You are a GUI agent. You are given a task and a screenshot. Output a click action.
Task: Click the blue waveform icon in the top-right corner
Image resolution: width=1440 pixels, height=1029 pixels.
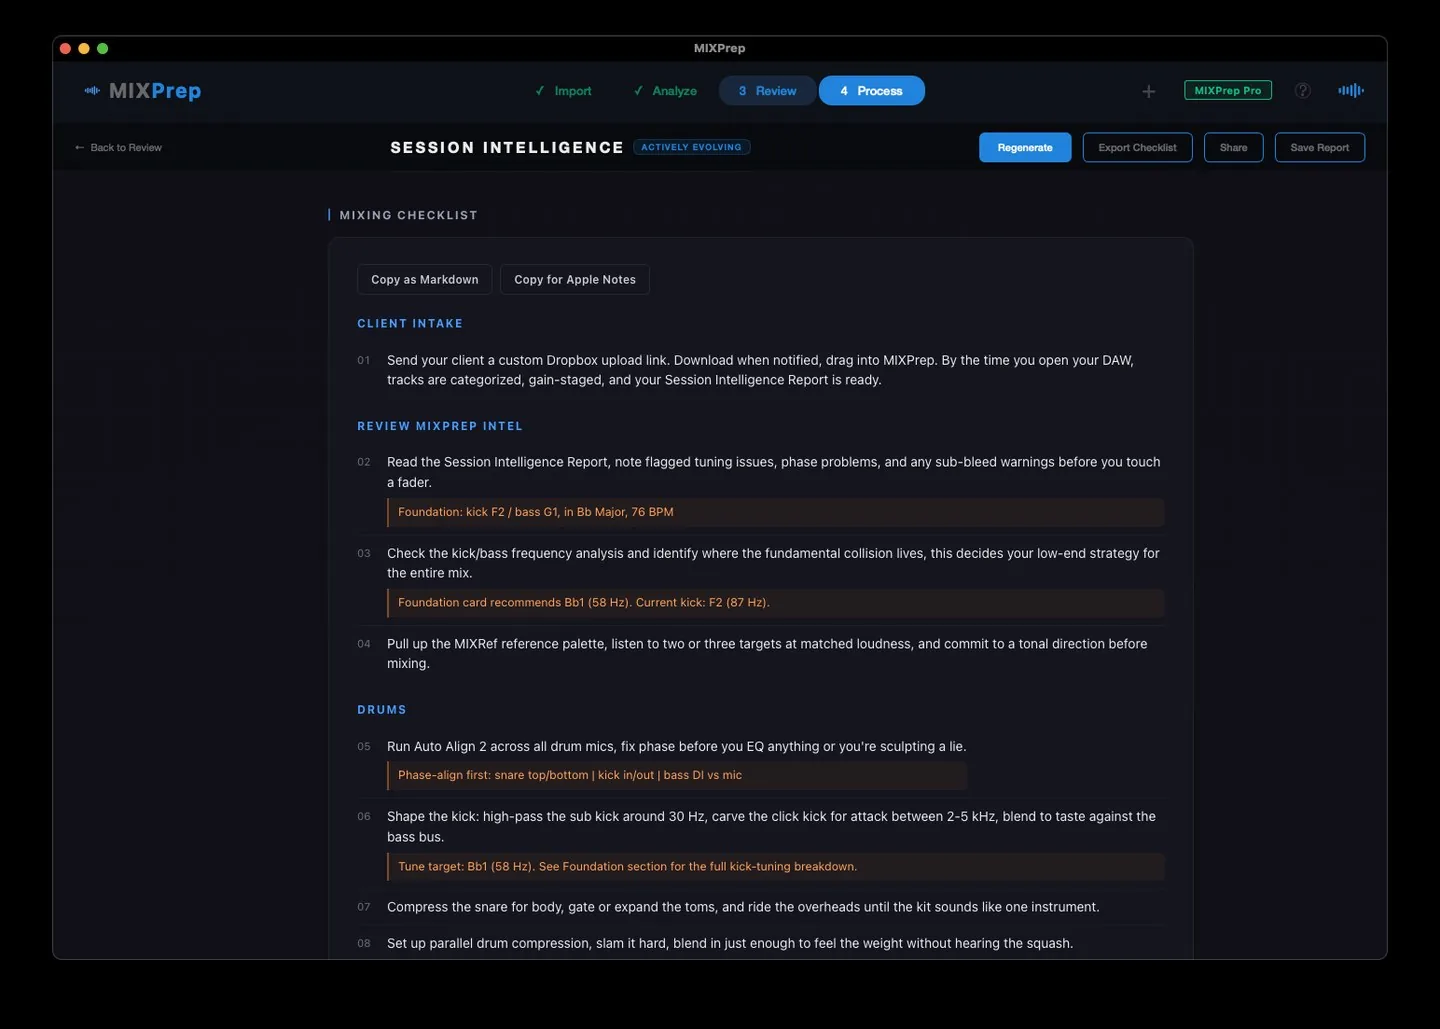coord(1351,90)
